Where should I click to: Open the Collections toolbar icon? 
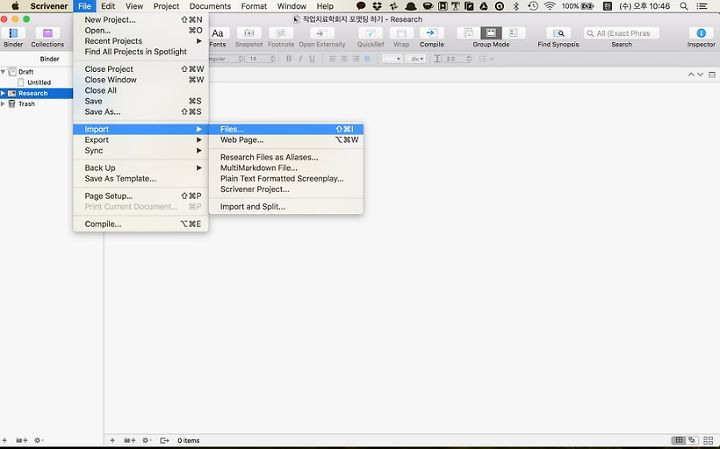coord(47,34)
